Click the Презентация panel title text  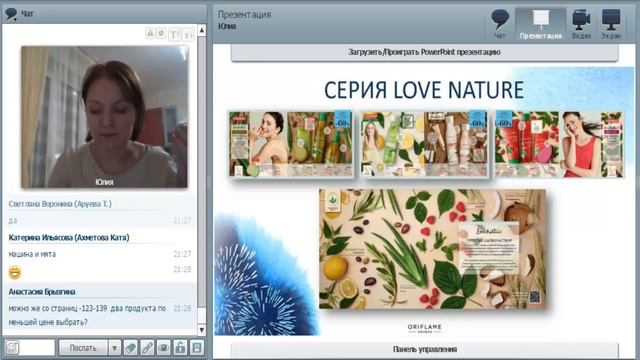pos(244,15)
